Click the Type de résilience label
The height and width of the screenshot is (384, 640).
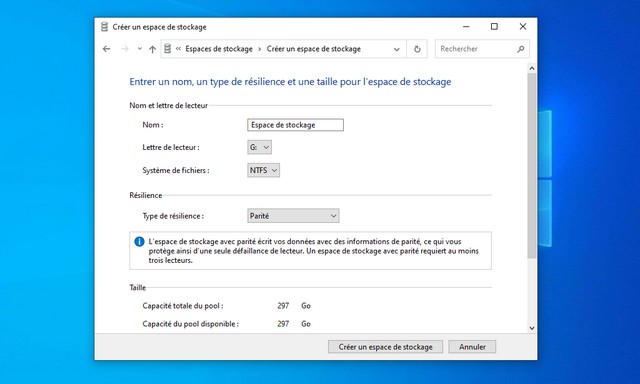pos(173,216)
